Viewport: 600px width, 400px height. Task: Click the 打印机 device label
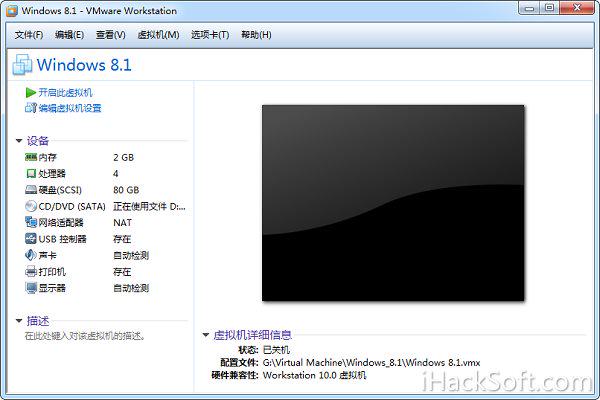coord(52,272)
